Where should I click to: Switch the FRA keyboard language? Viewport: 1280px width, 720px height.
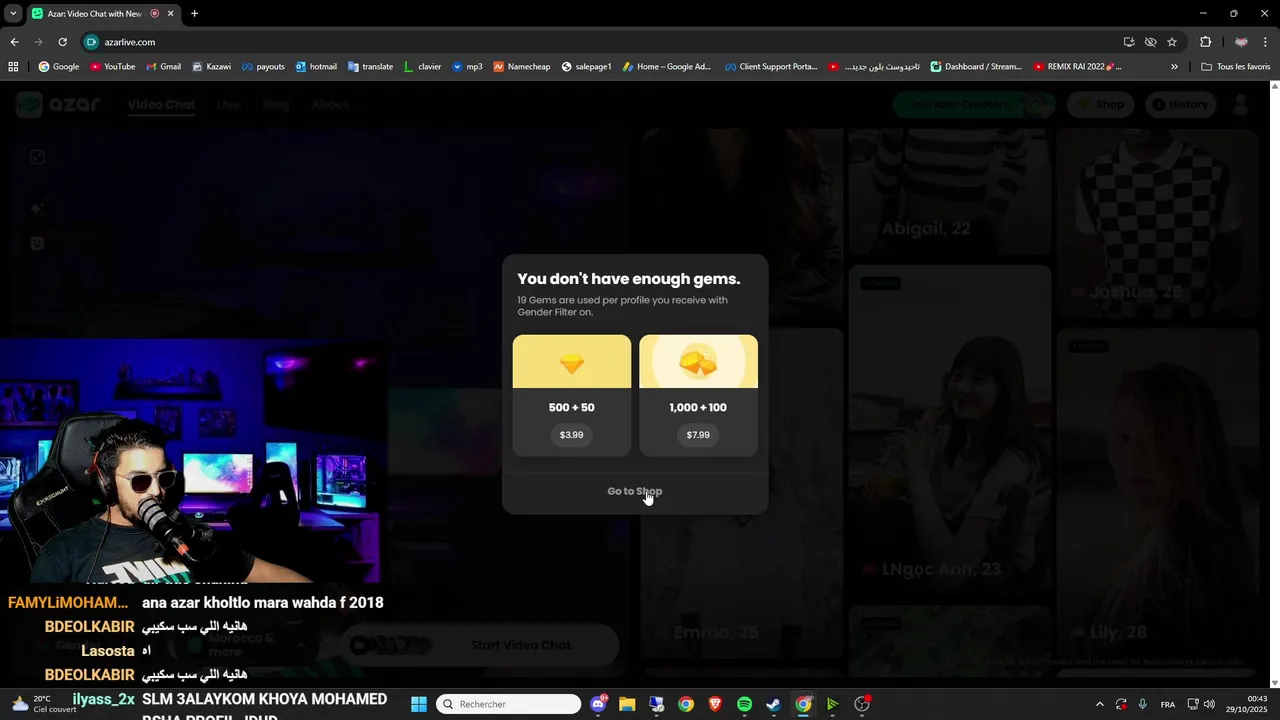point(1167,704)
